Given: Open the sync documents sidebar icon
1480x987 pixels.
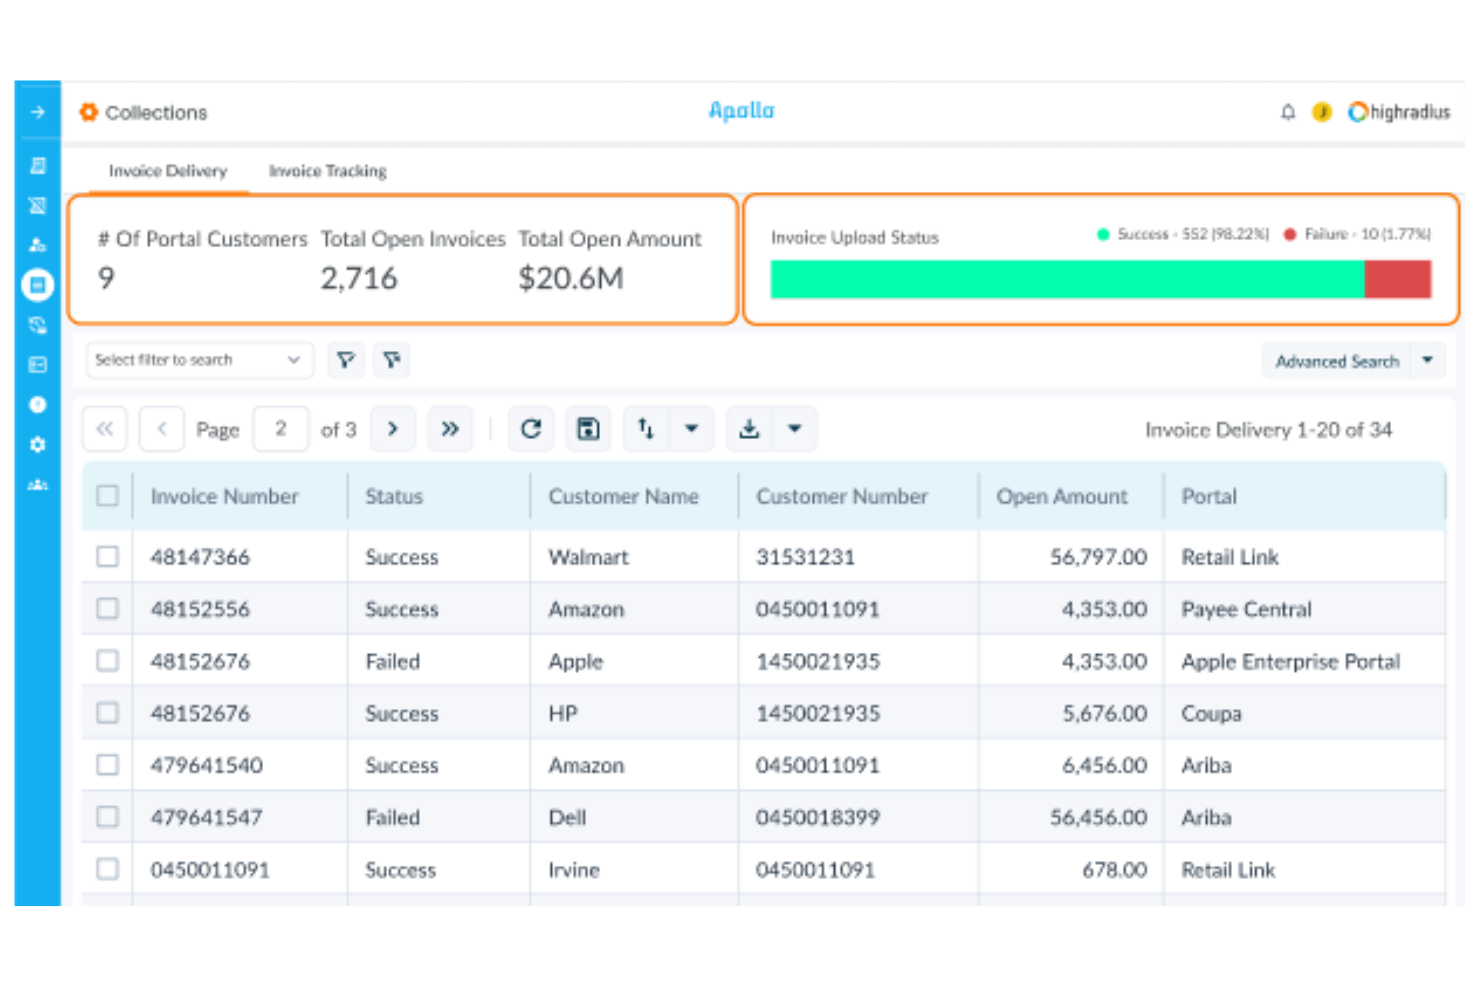Looking at the screenshot, I should pos(38,325).
